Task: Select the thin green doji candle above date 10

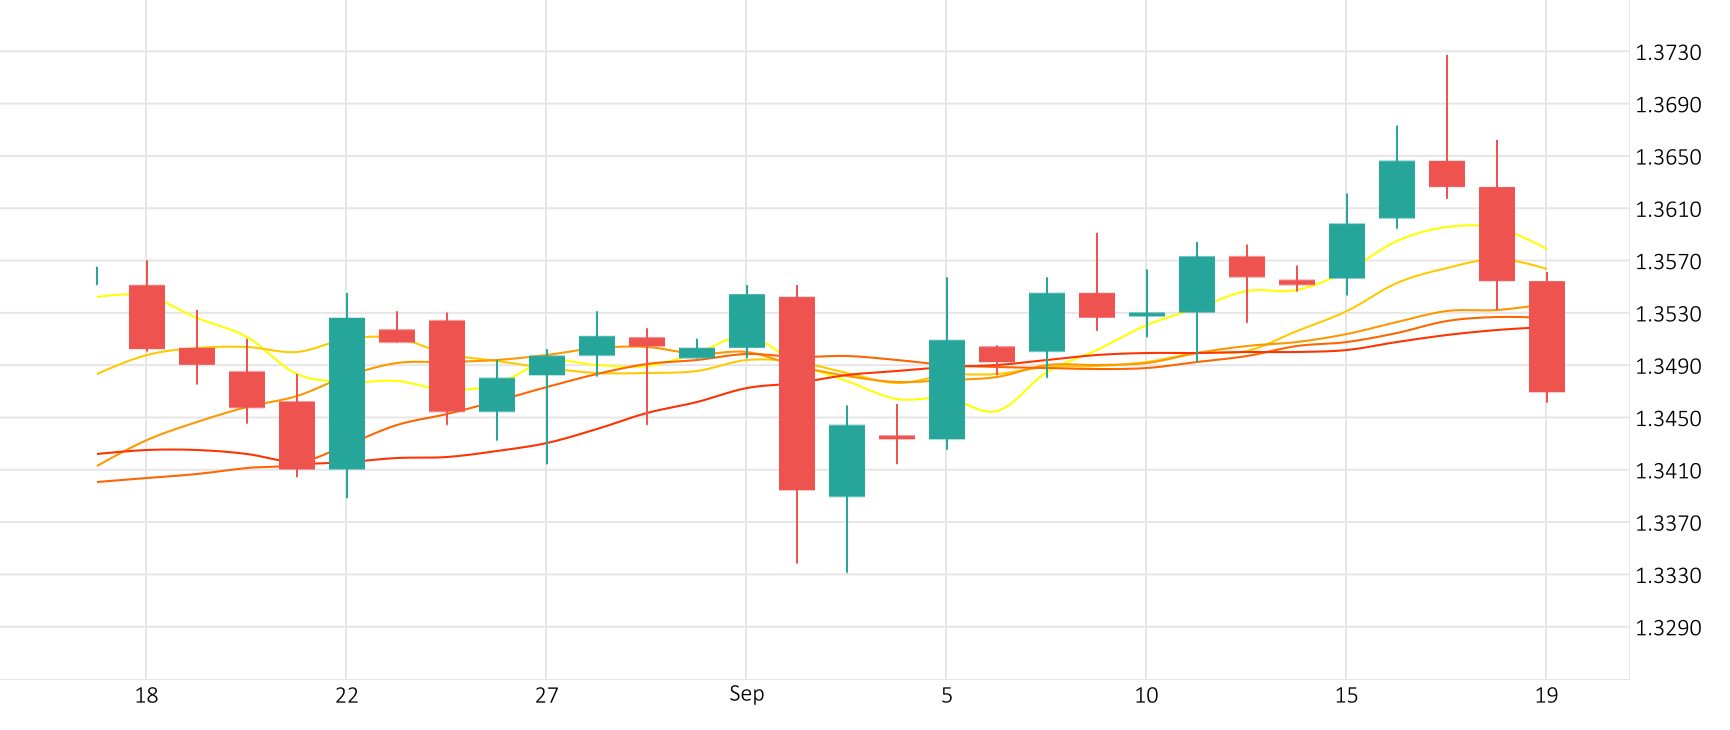Action: (1147, 314)
